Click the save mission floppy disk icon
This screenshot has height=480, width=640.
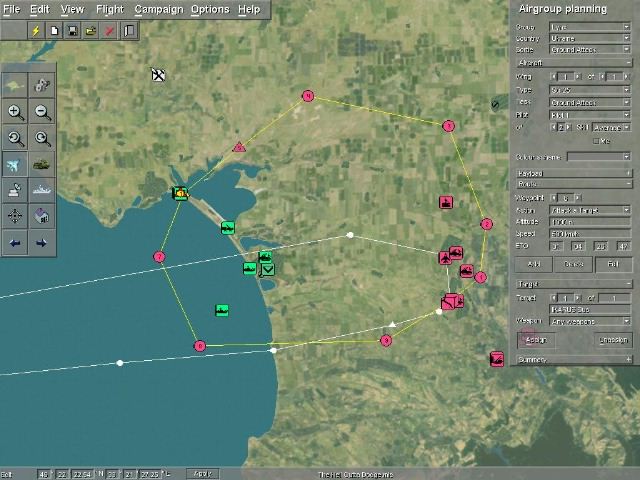click(73, 31)
